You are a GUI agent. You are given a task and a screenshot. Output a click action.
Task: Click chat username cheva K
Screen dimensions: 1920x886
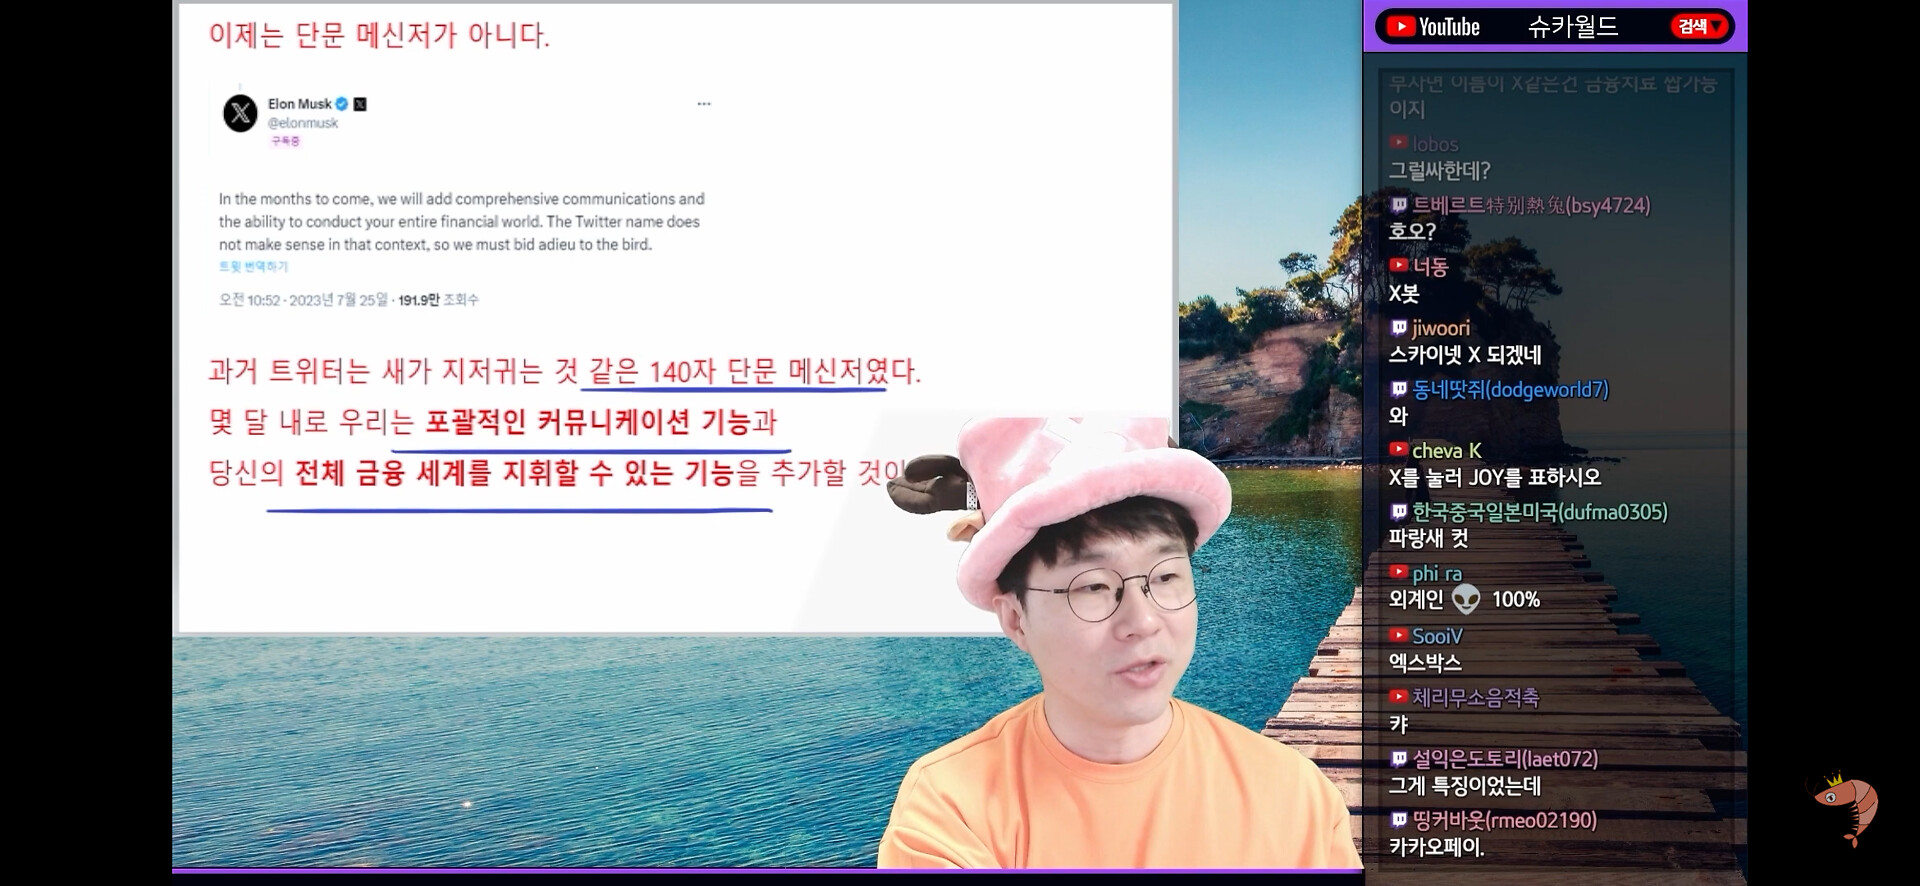1447,451
